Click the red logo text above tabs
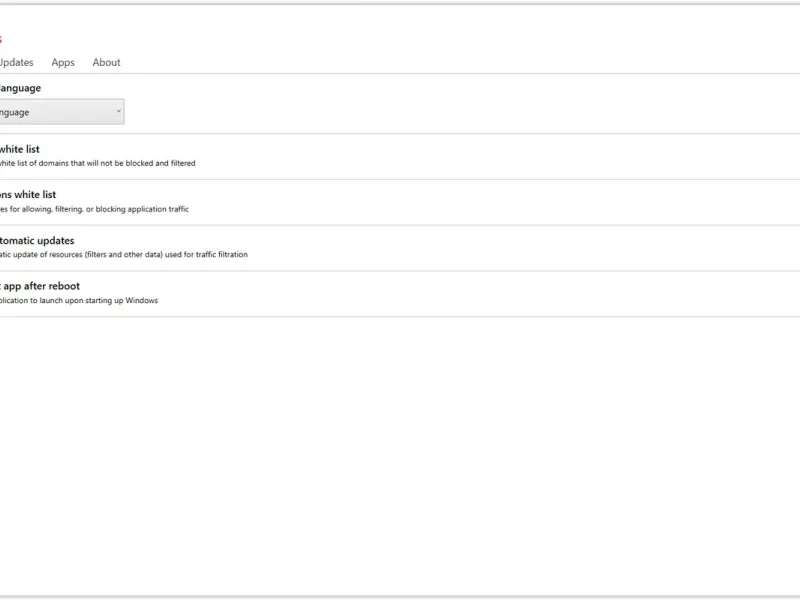 (1, 39)
